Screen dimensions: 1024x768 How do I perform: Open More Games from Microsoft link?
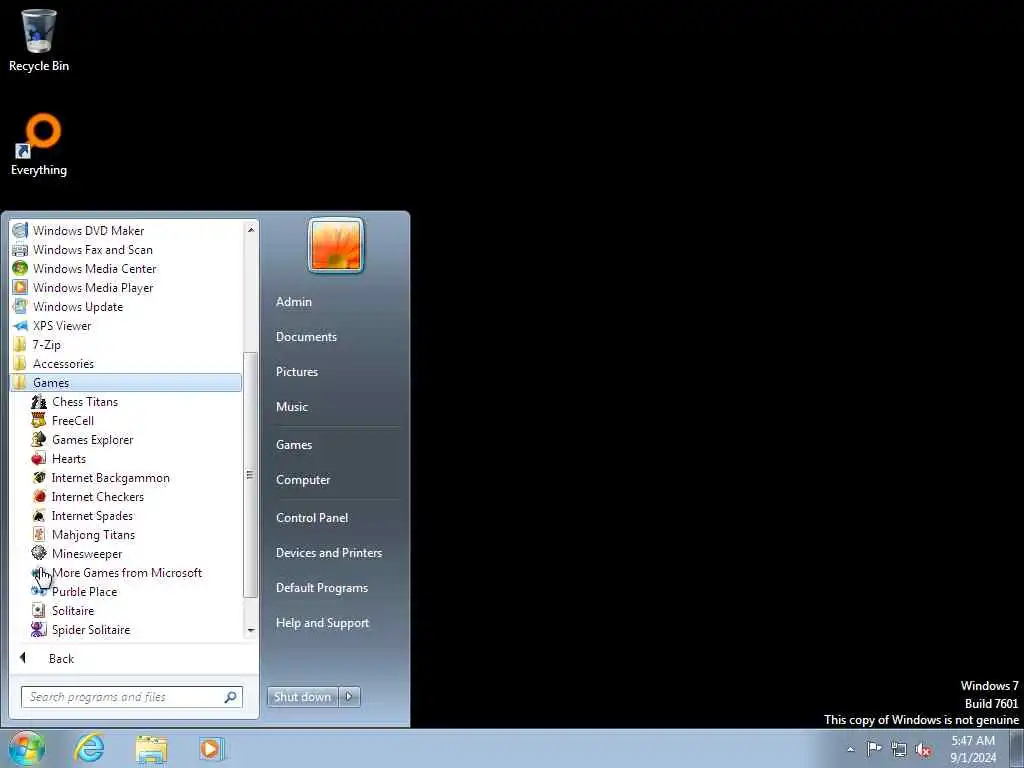coord(126,573)
